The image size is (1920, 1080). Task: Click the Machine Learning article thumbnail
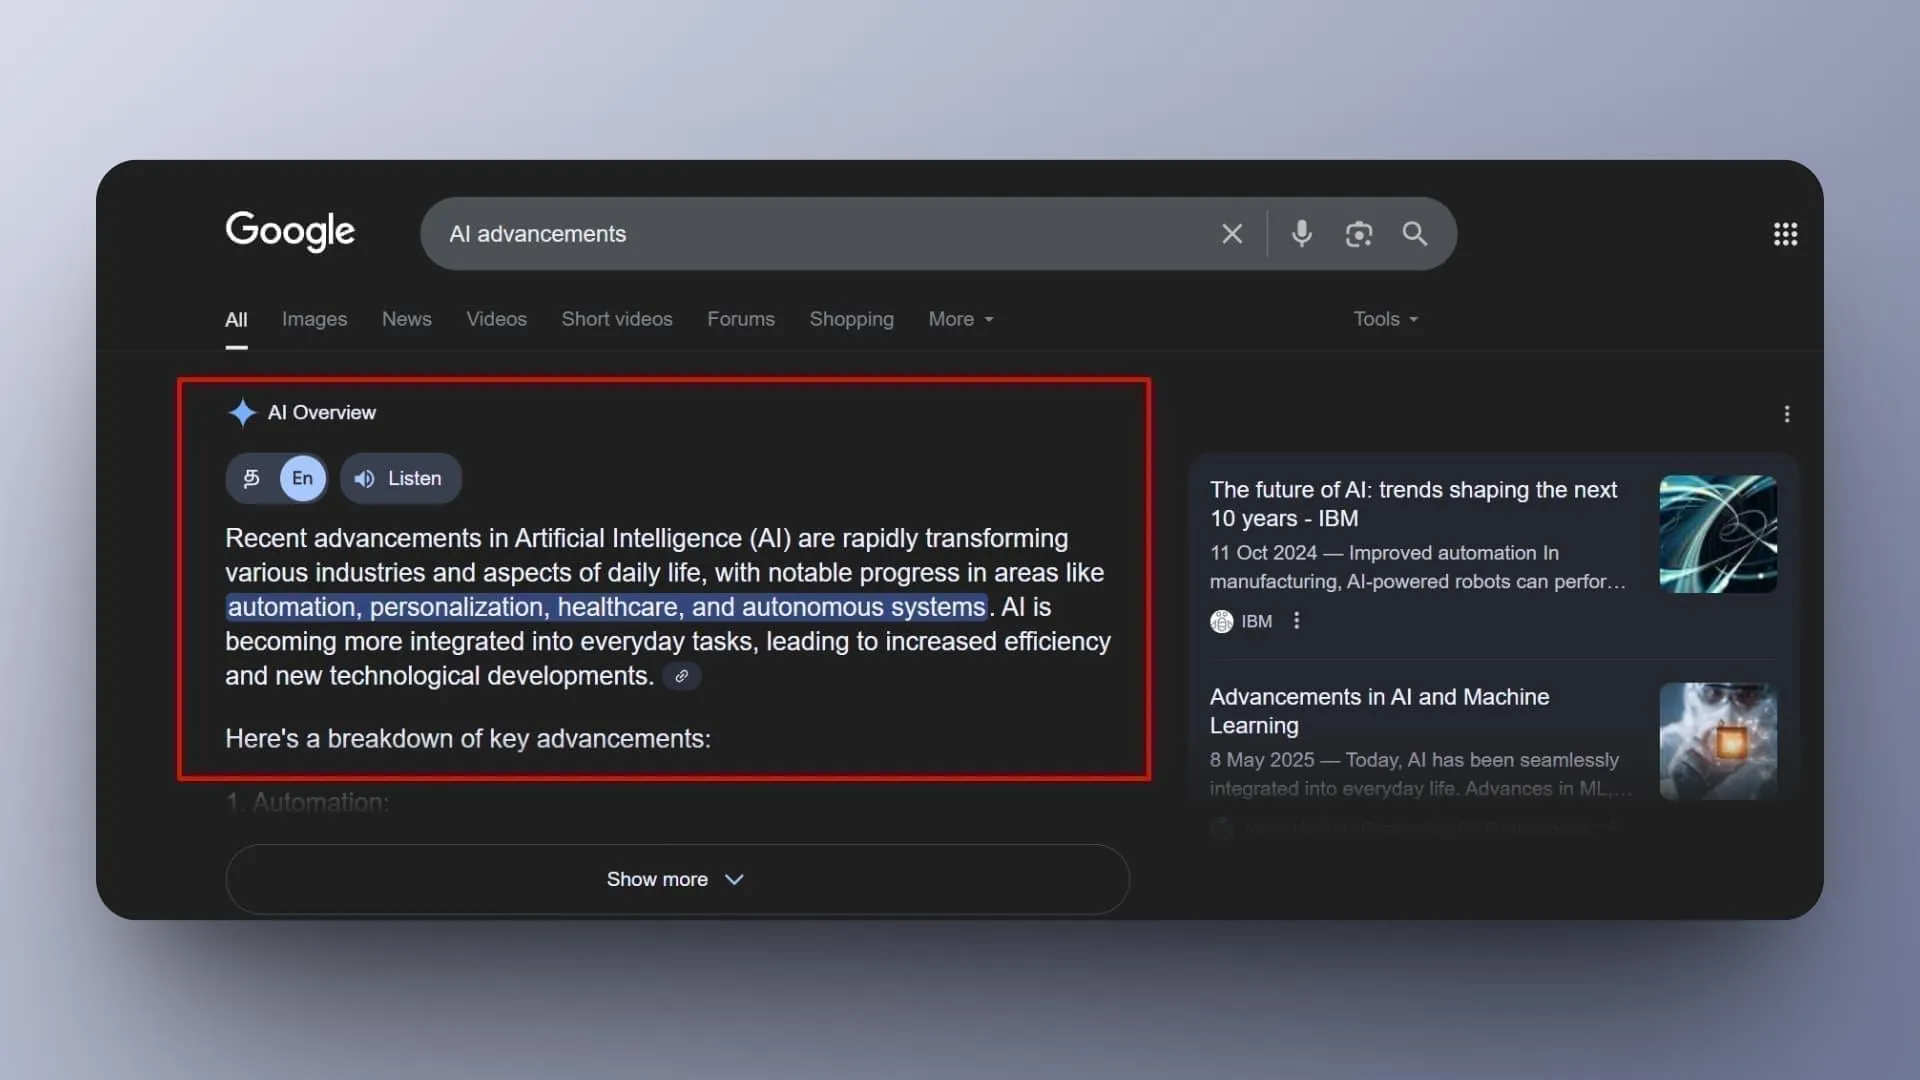(1718, 741)
